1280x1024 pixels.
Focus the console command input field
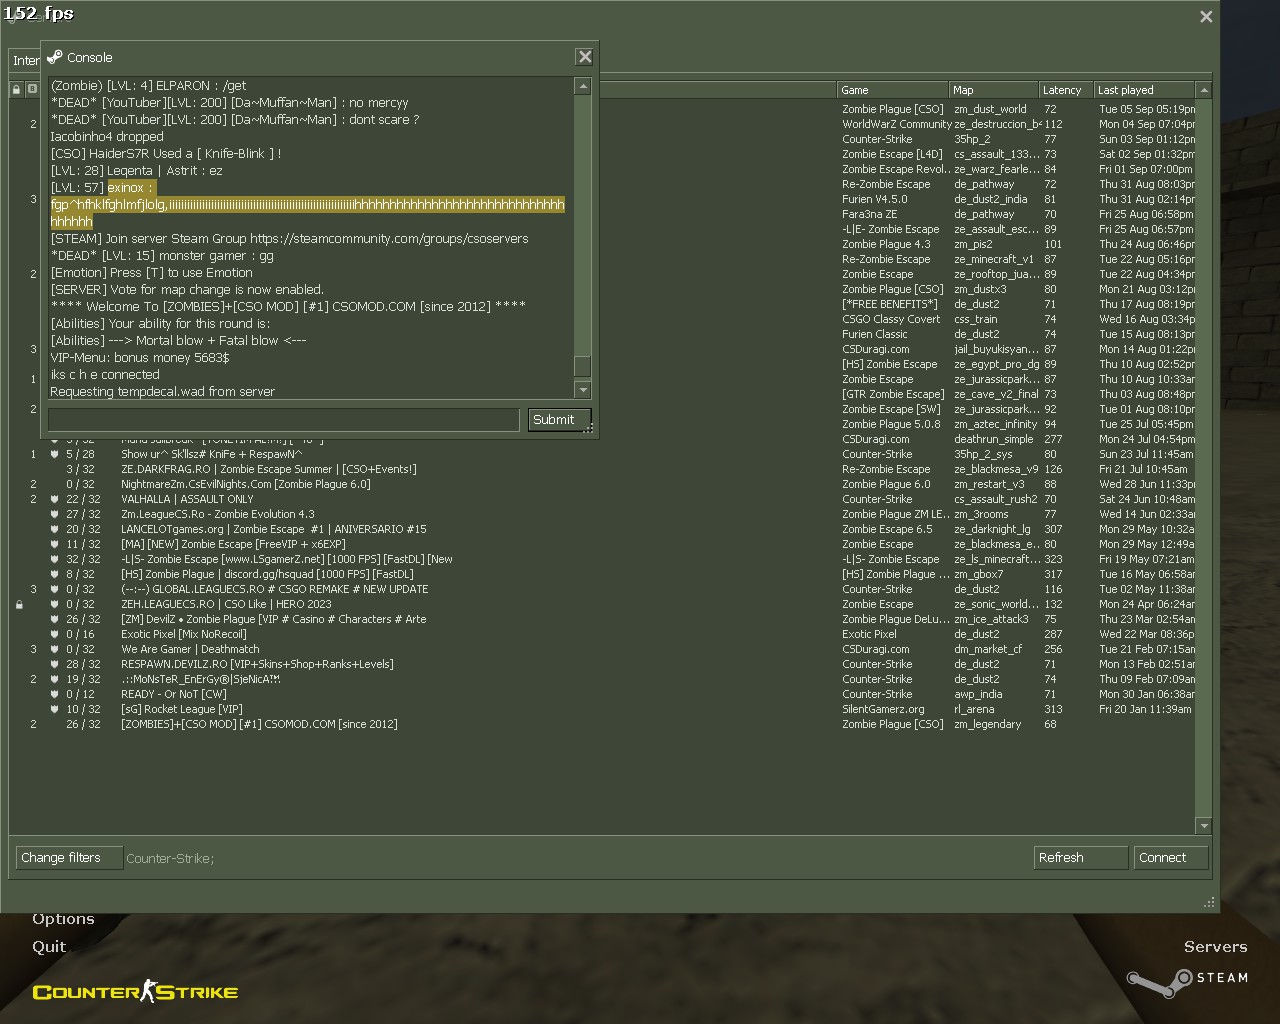284,420
